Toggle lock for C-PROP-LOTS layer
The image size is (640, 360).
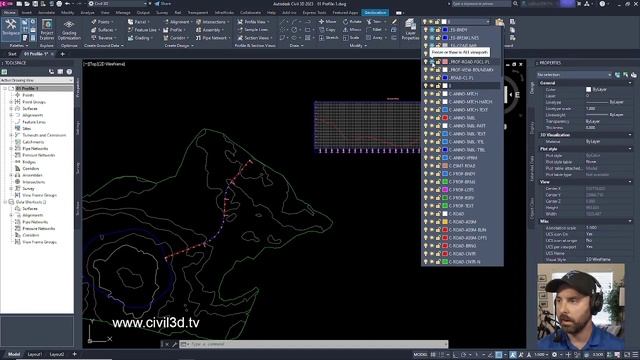[438, 190]
